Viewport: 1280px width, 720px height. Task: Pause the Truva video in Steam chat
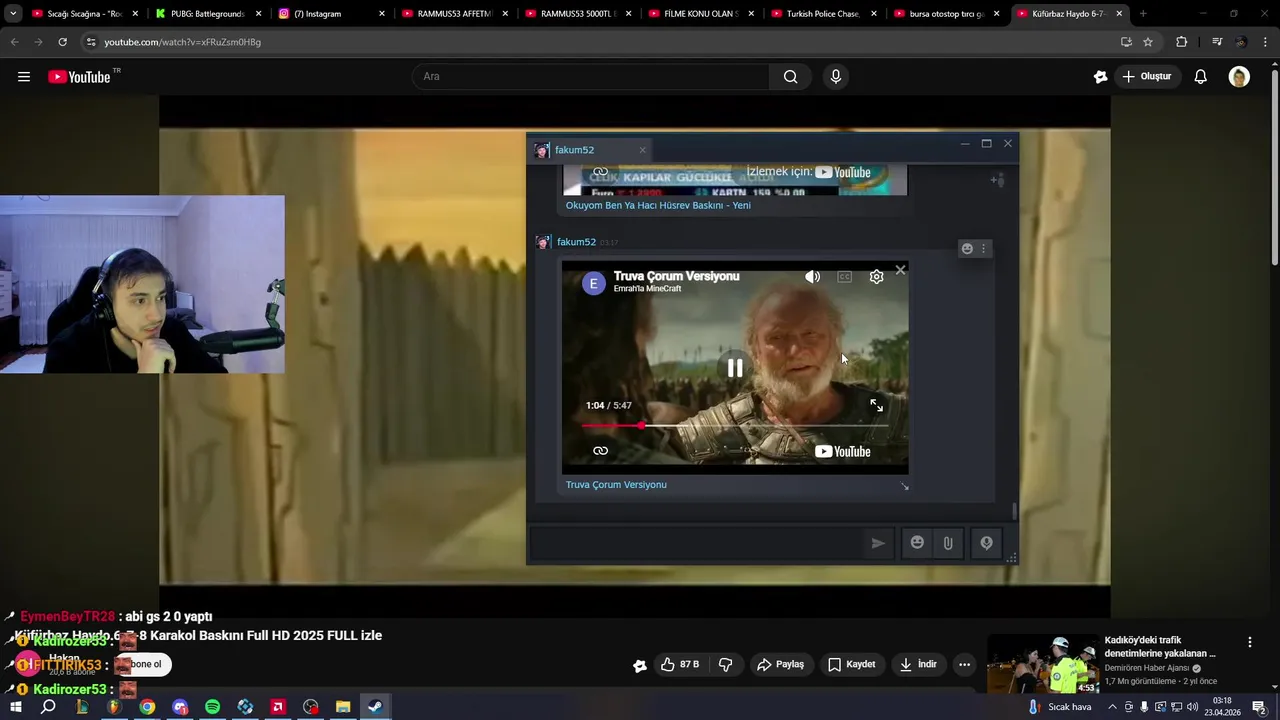735,368
